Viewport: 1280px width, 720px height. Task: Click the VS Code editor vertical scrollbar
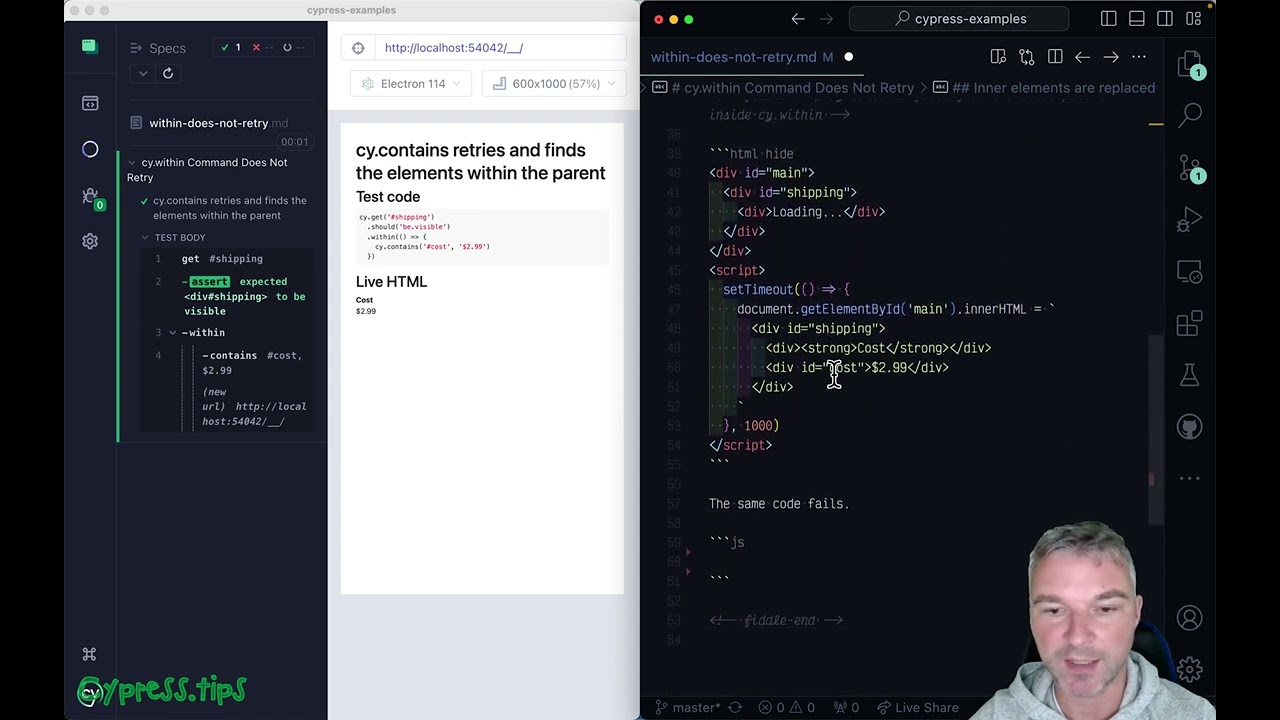pos(1155,430)
